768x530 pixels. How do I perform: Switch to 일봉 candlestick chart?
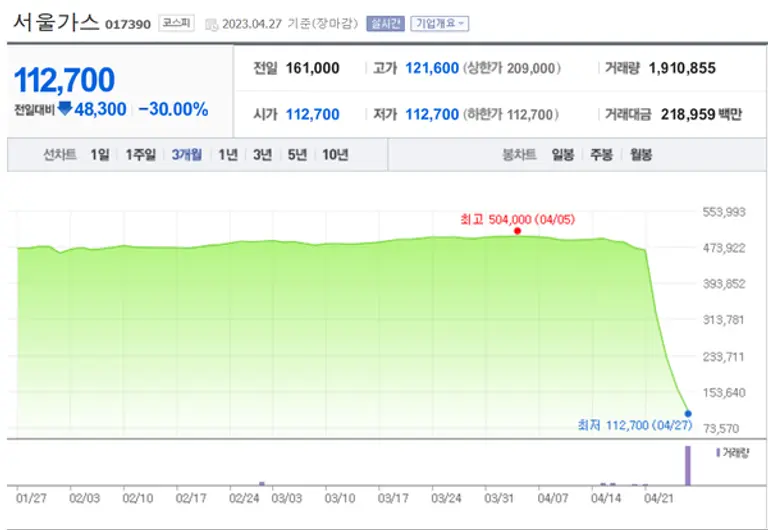pos(563,155)
